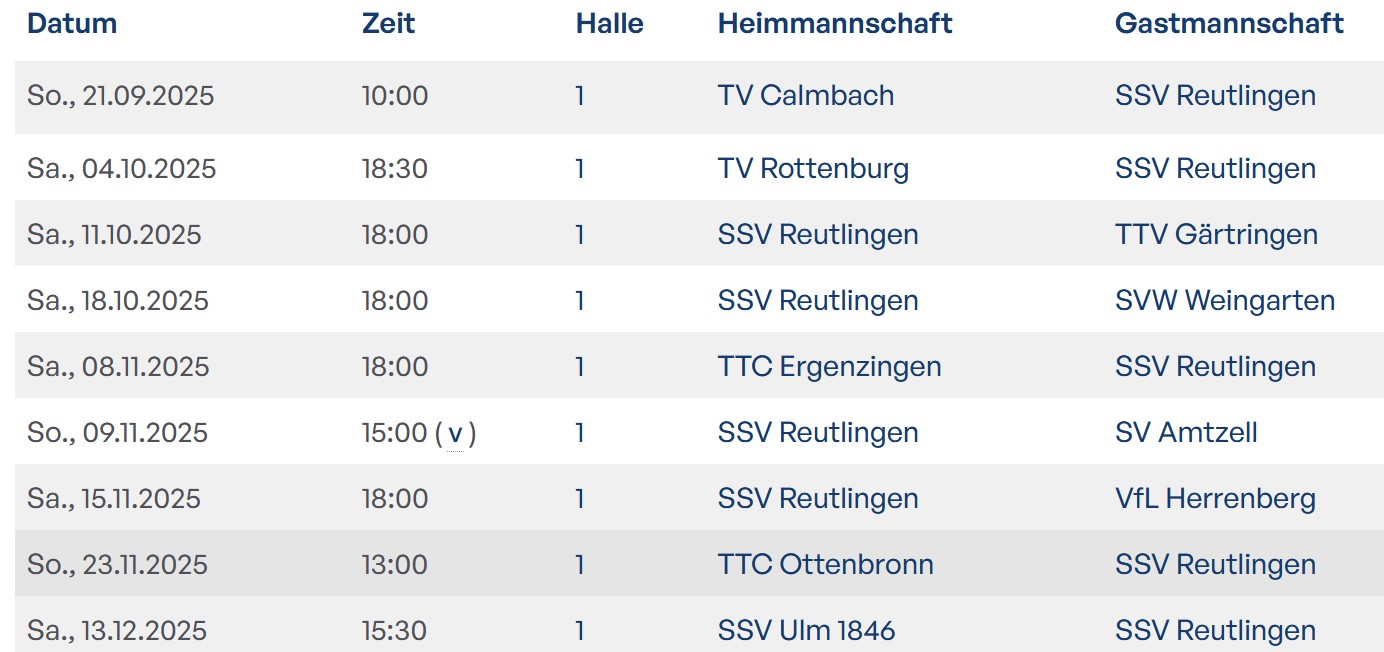1384x652 pixels.
Task: Click the Zeit column header
Action: (388, 24)
